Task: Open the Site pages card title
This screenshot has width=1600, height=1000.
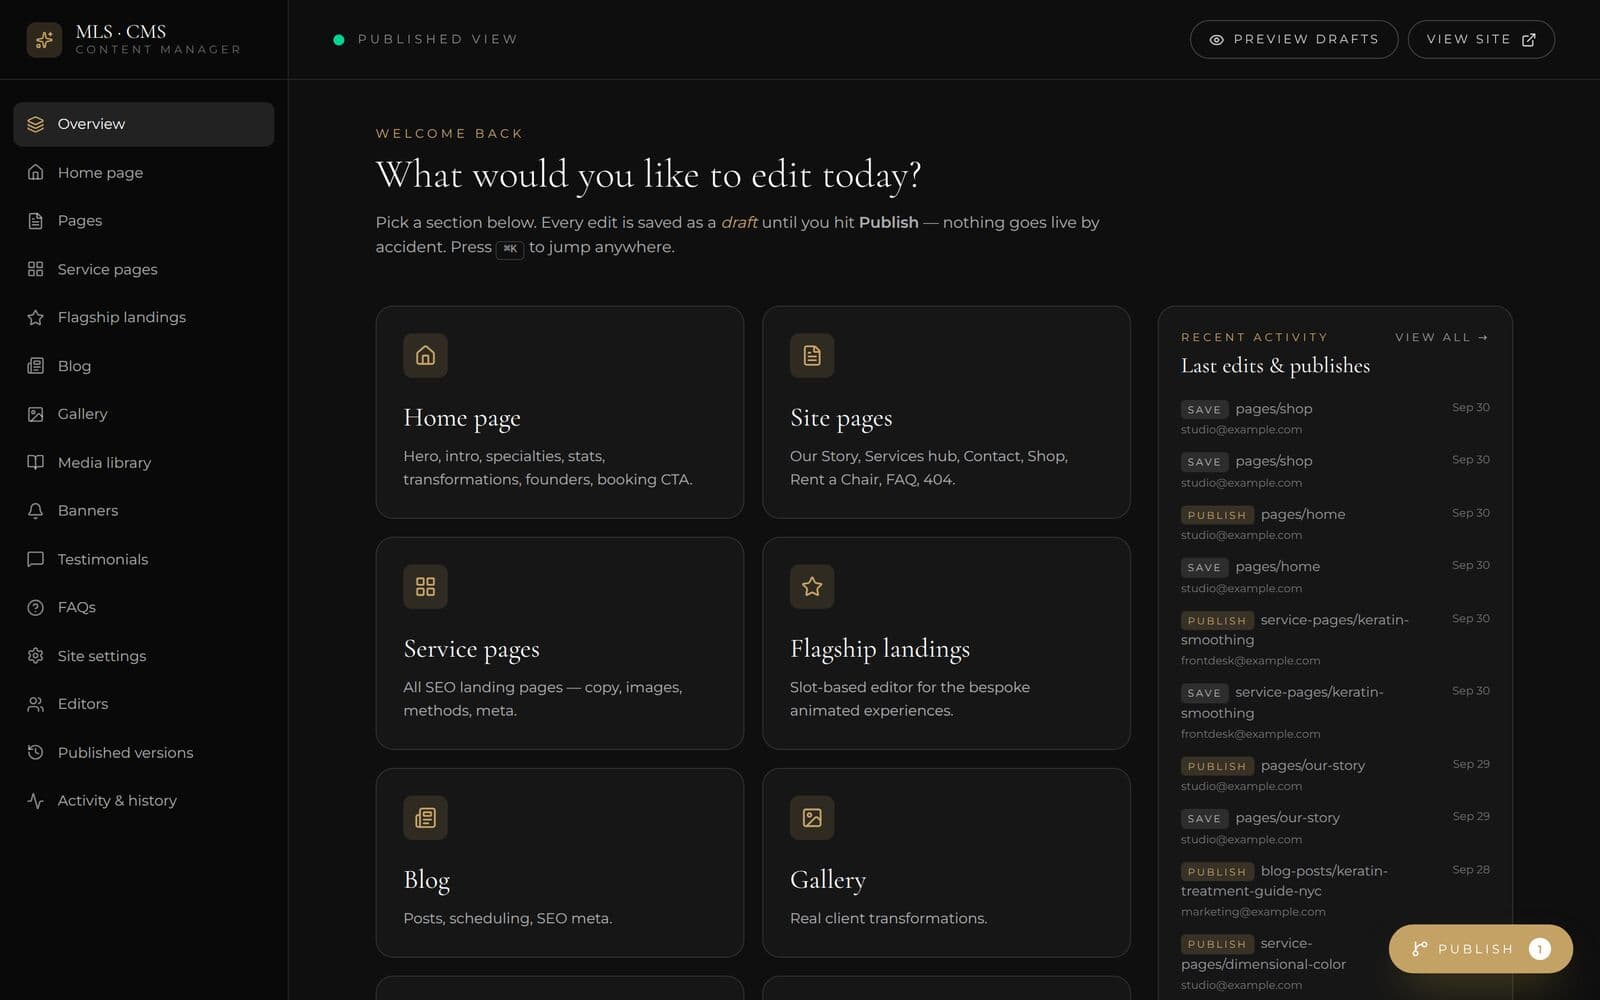Action: (x=841, y=418)
